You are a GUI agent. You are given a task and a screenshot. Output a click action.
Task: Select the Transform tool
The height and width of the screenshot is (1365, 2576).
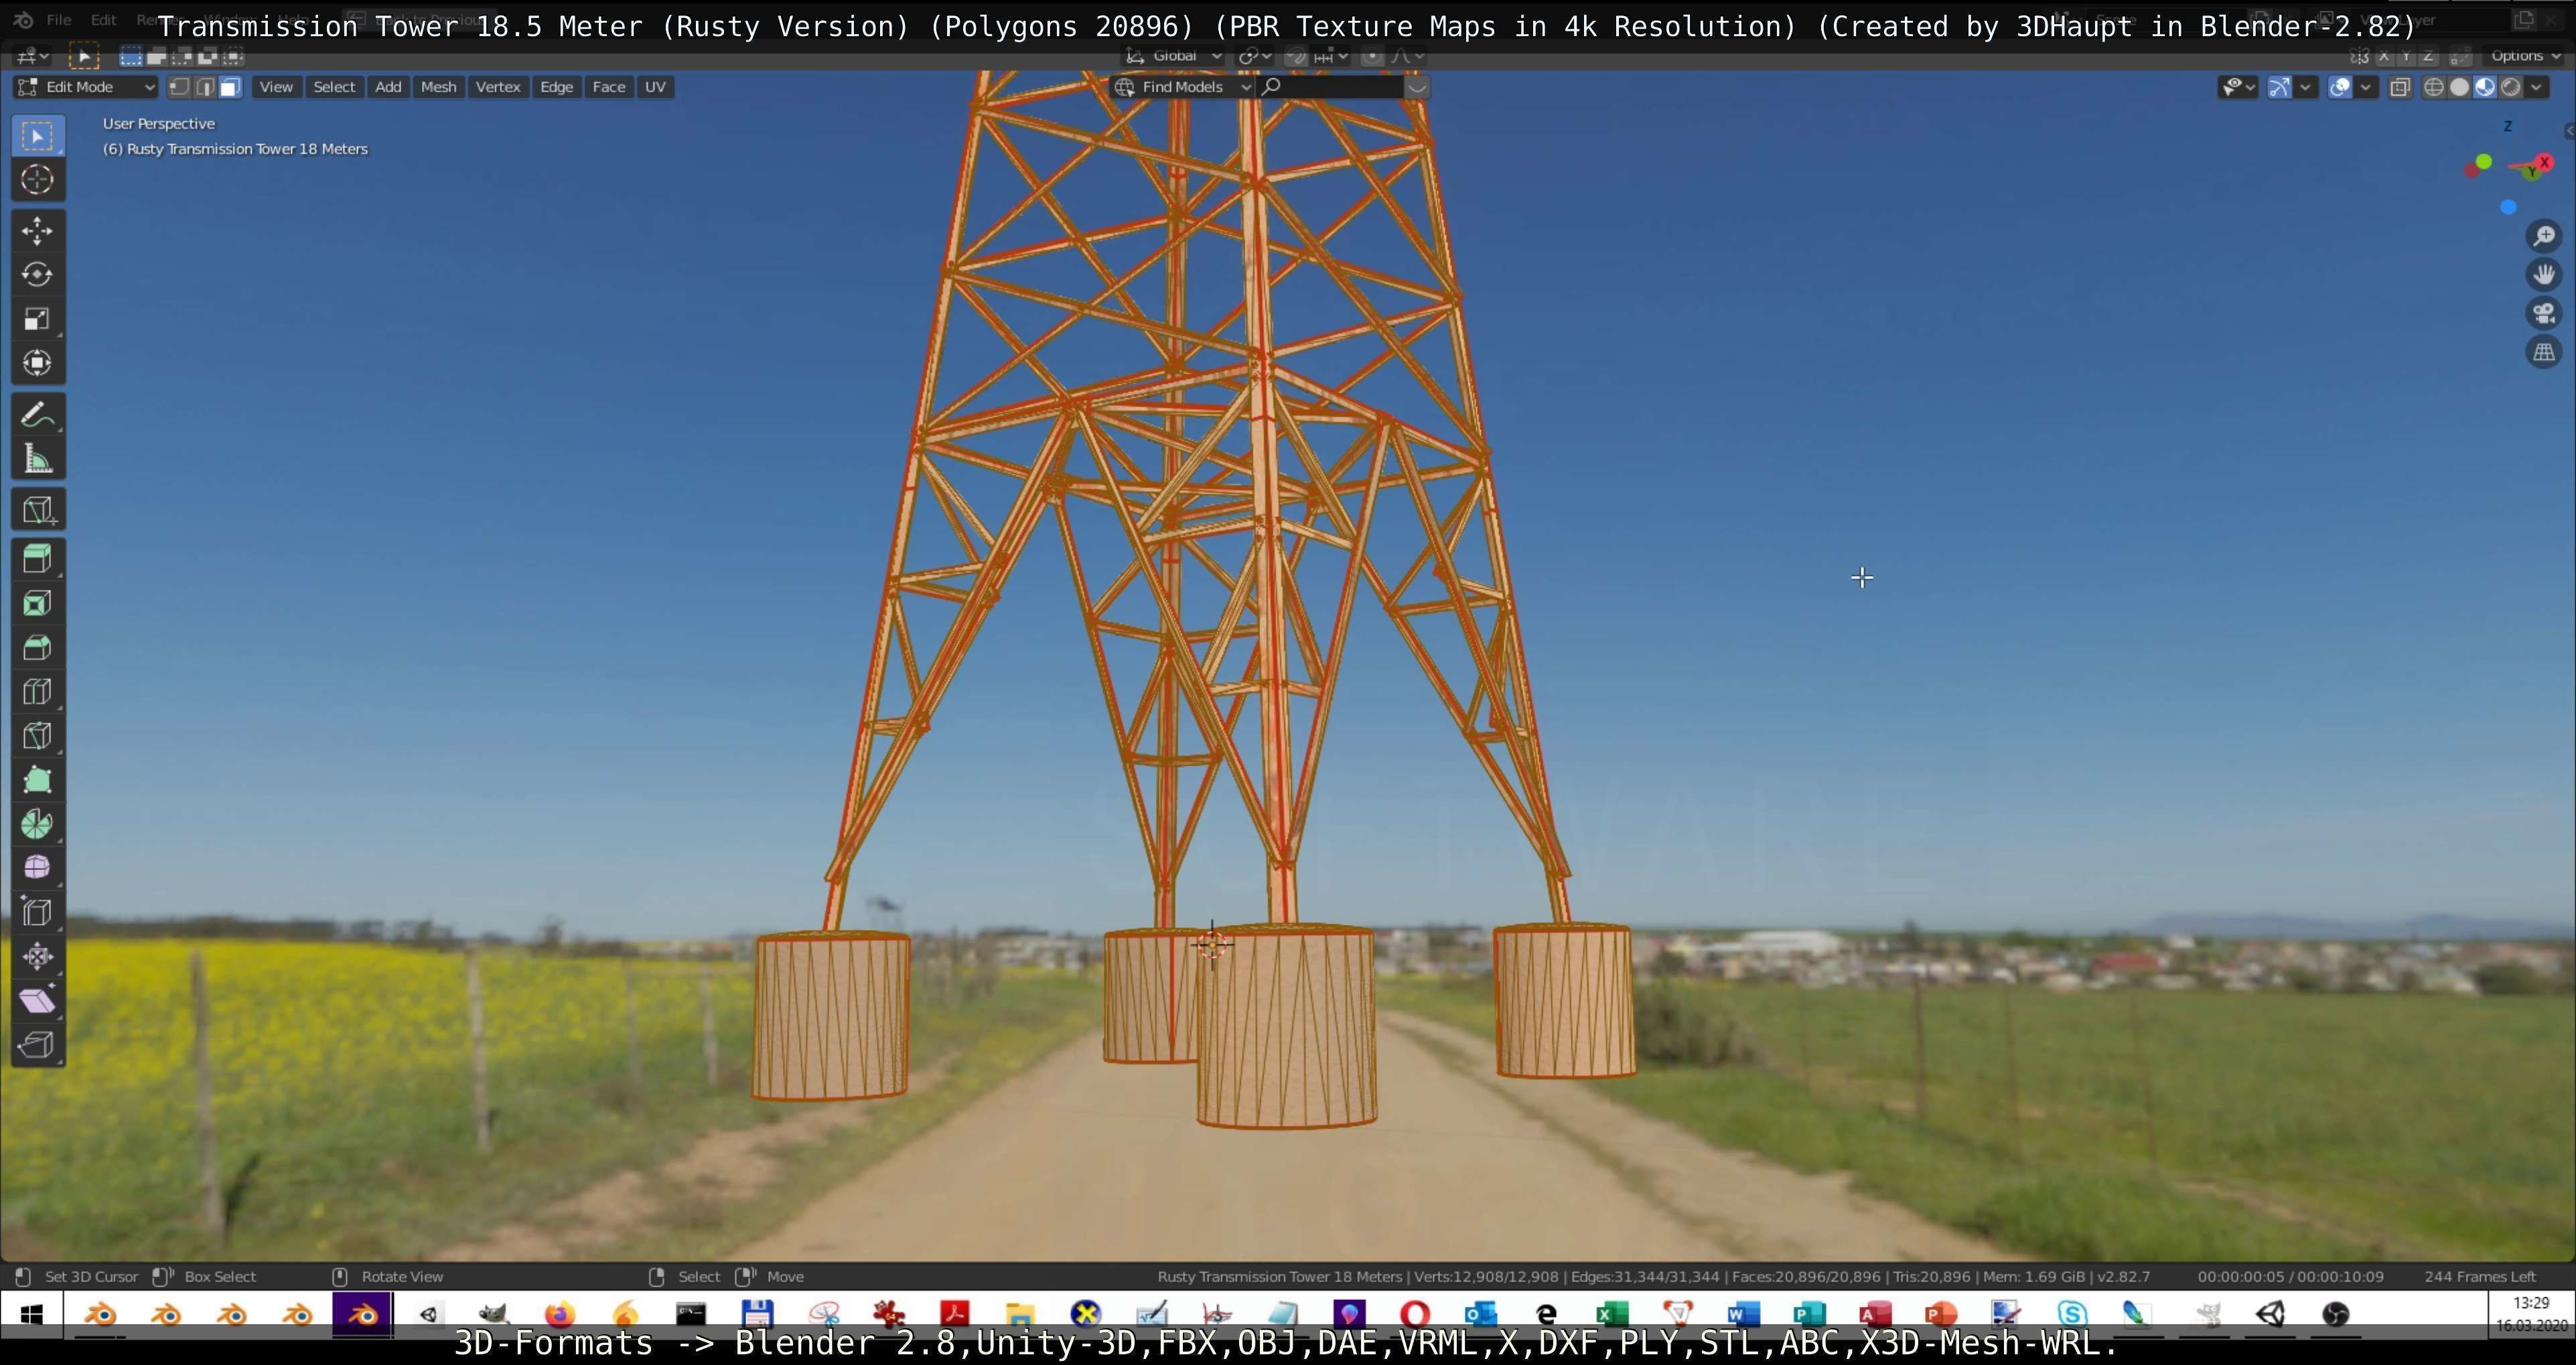coord(38,363)
